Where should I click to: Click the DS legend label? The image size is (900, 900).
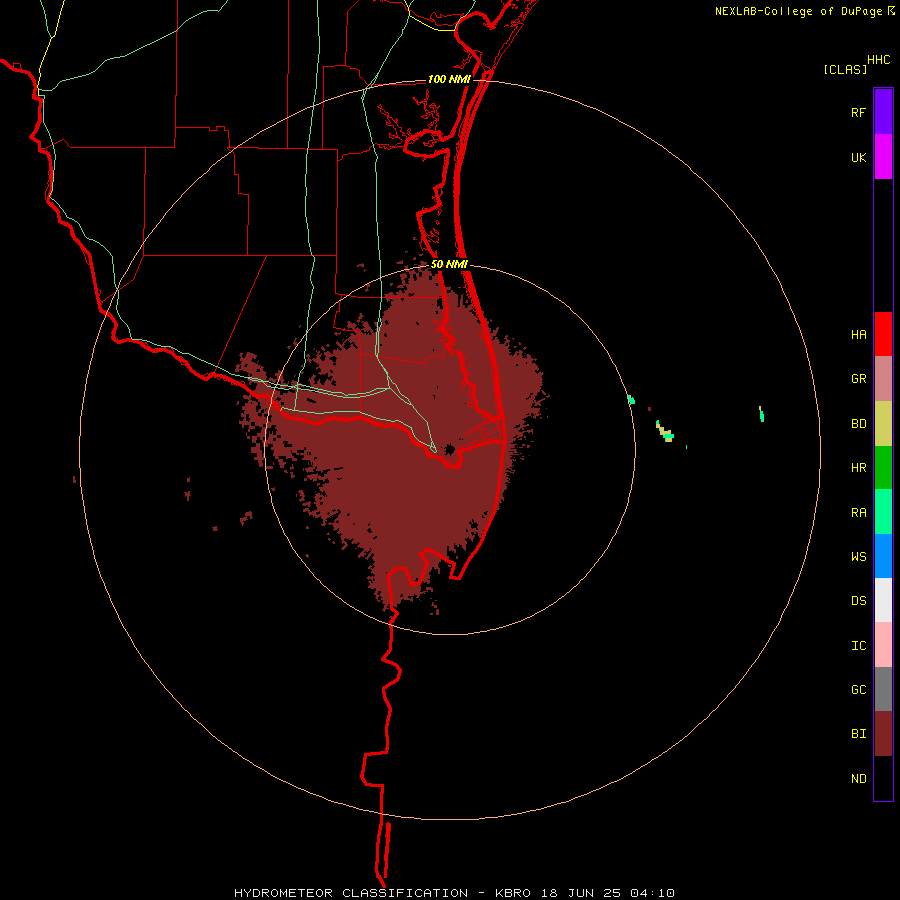click(x=858, y=601)
